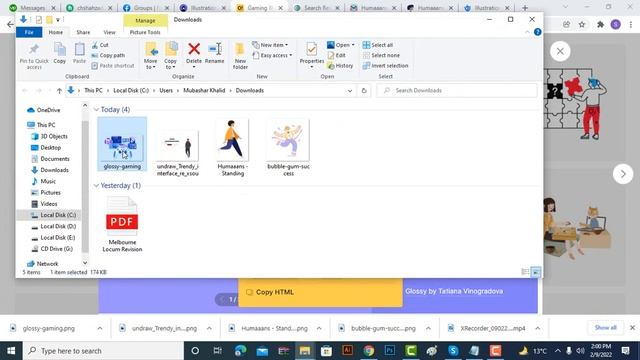
Task: Open glossy-gaming.png download options chevron
Action: [x=100, y=328]
